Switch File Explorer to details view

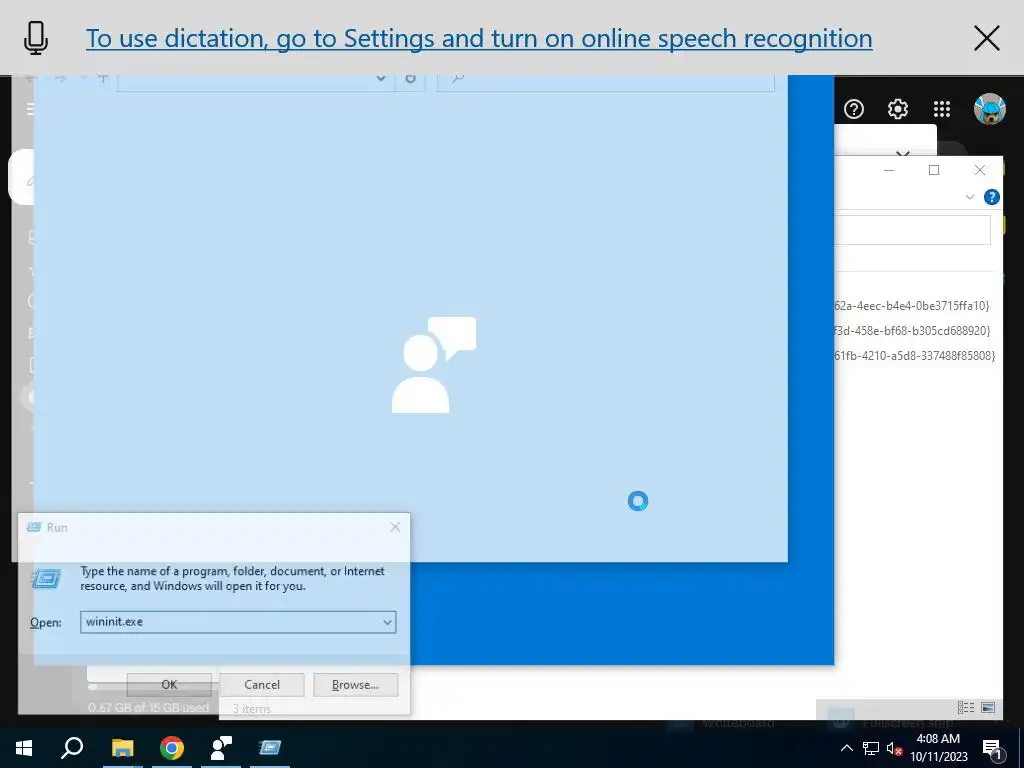coord(966,707)
